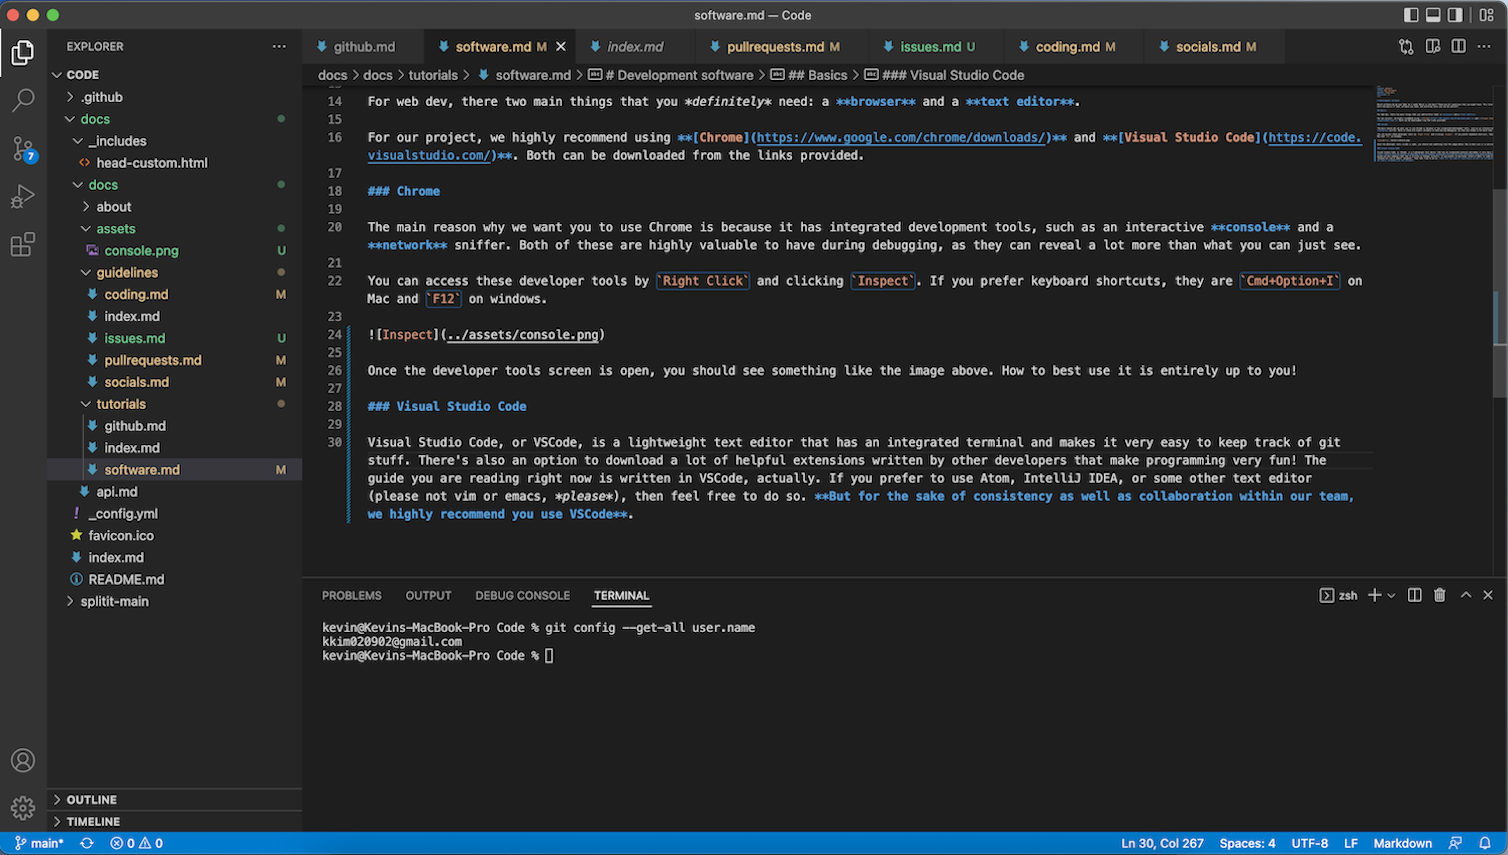The width and height of the screenshot is (1508, 855).
Task: Click the Open Changes icon in editor toolbar
Action: (x=1406, y=46)
